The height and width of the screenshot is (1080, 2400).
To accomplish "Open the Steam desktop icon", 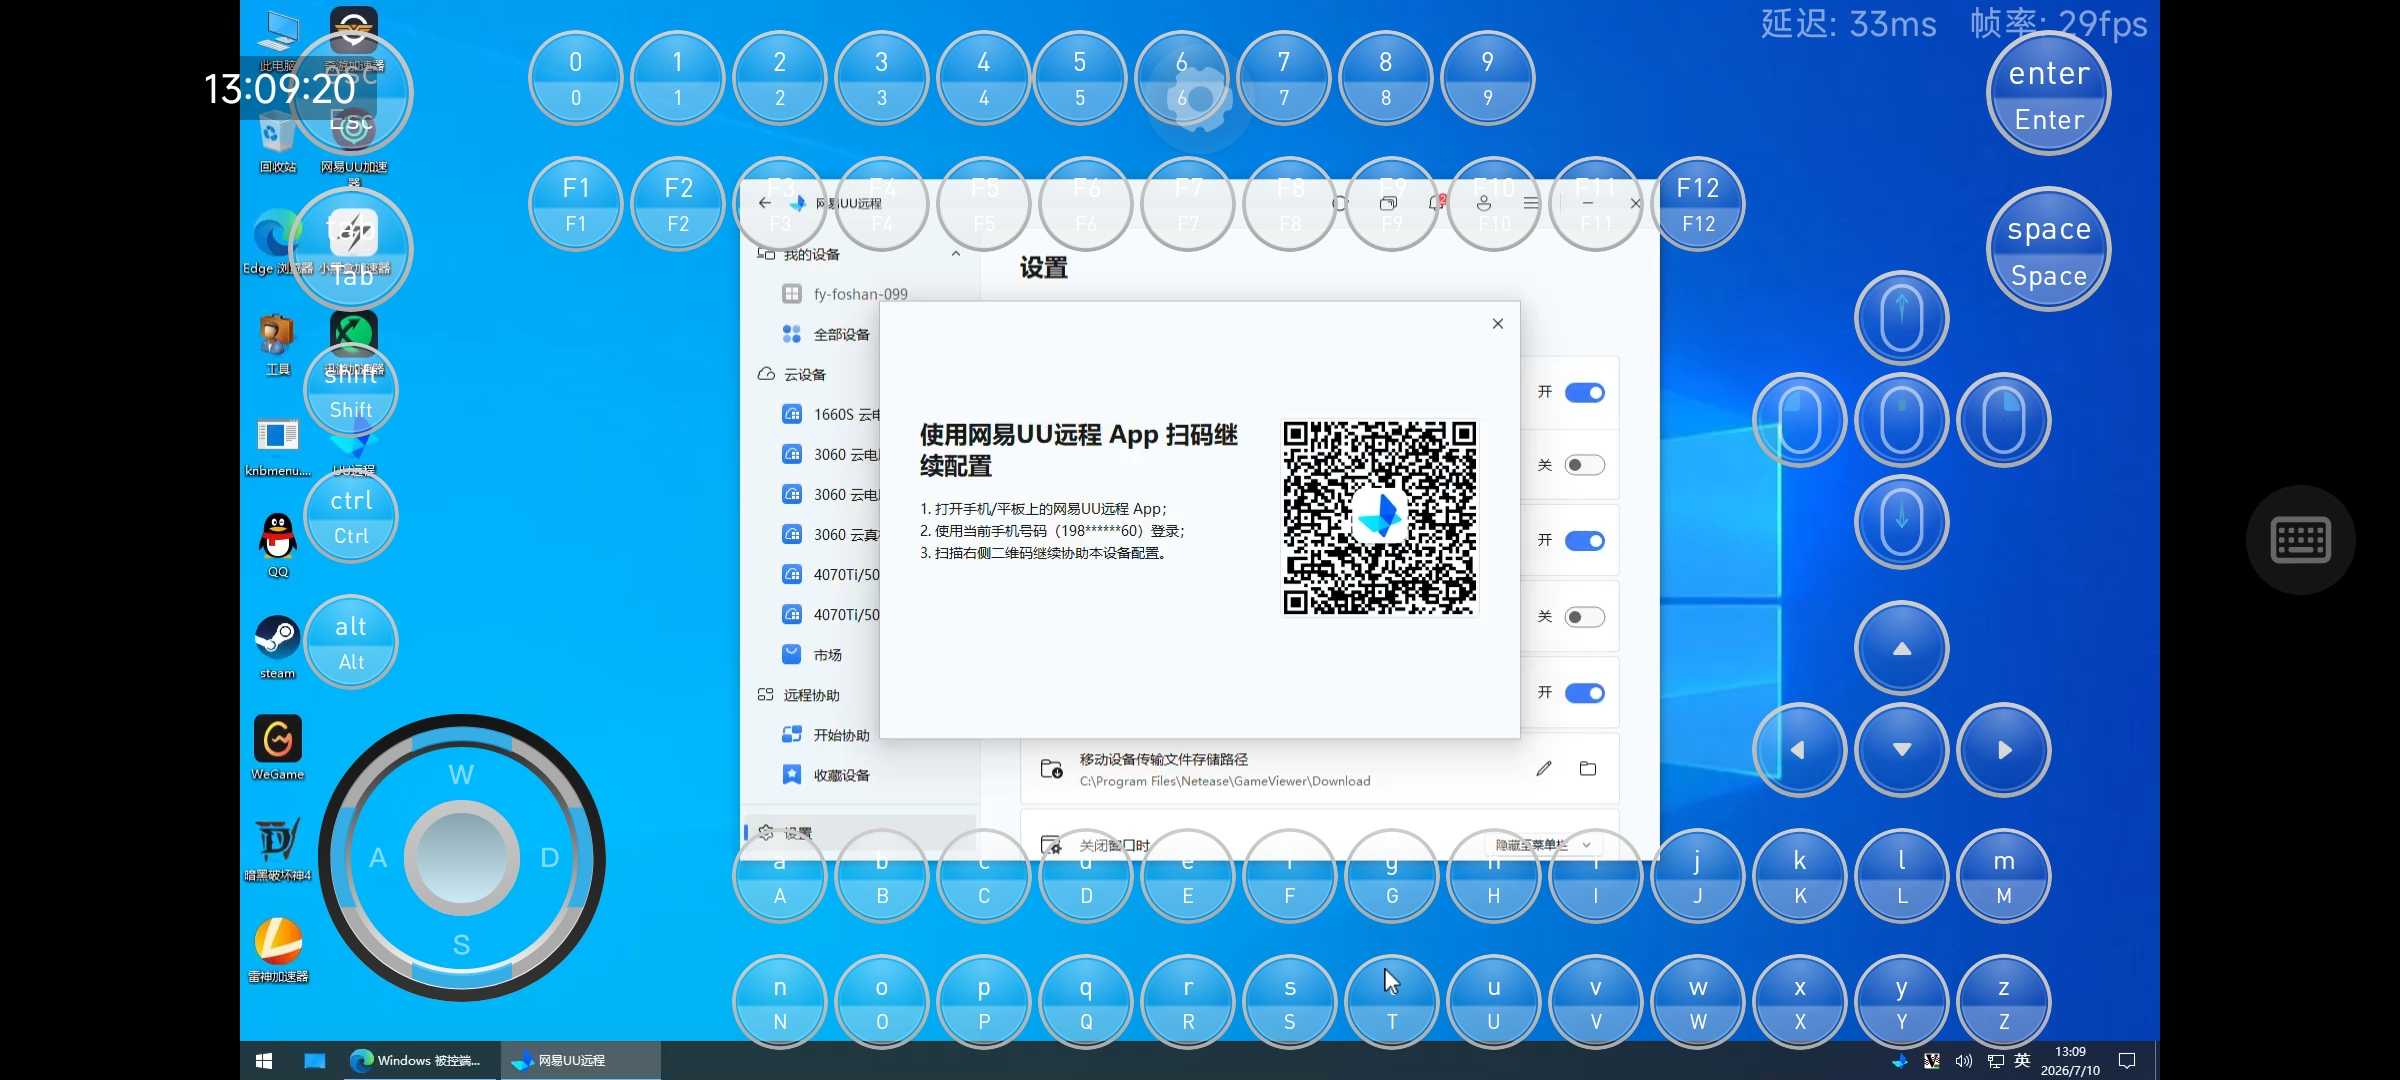I will (x=277, y=647).
